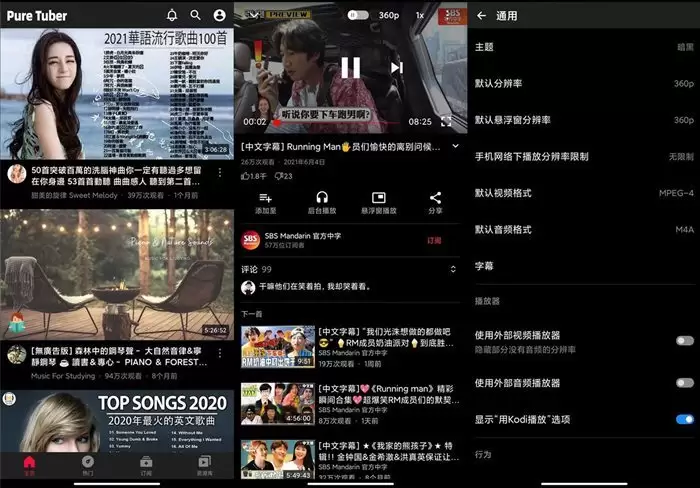Open the Music For Studying channel avatar
Image resolution: width=700 pixels, height=488 pixels.
click(x=17, y=355)
